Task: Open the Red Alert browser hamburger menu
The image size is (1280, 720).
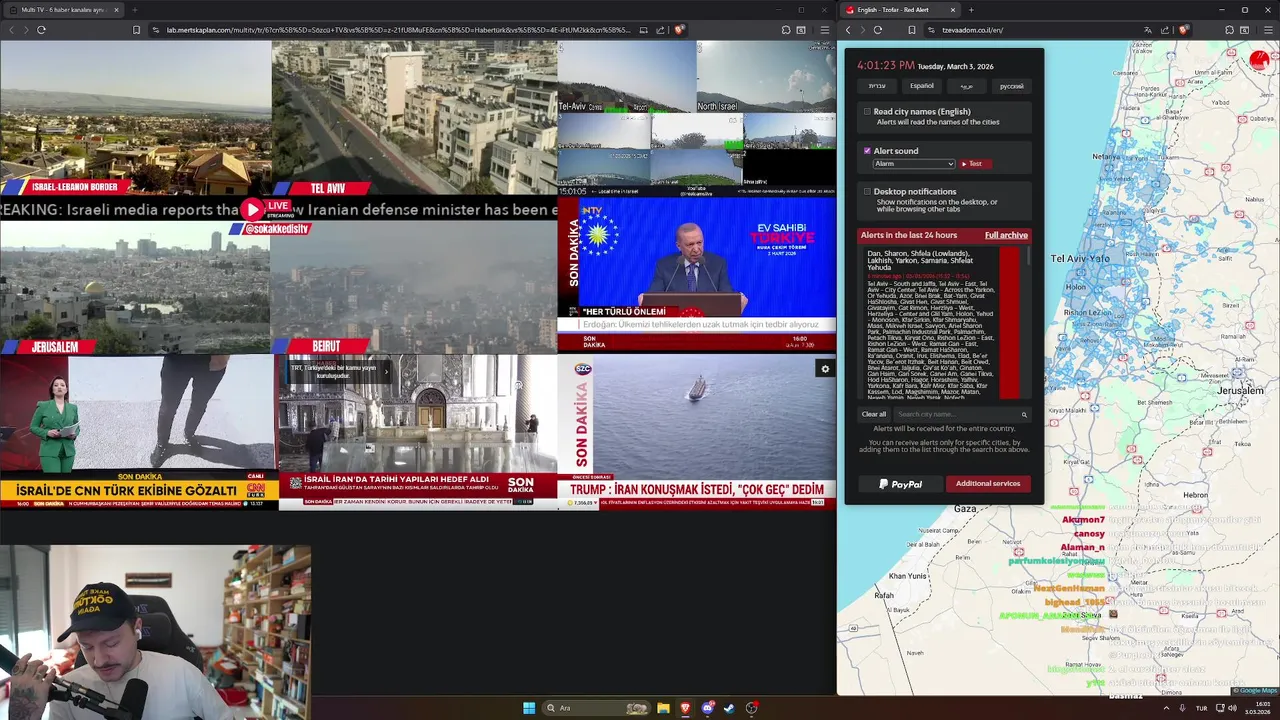Action: point(1266,30)
